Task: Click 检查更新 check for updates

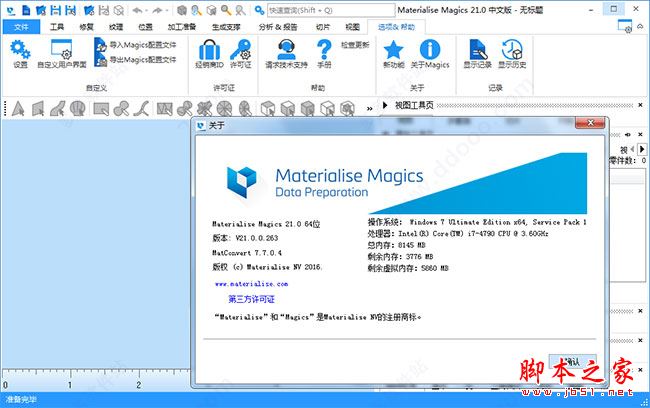Action: (x=355, y=45)
